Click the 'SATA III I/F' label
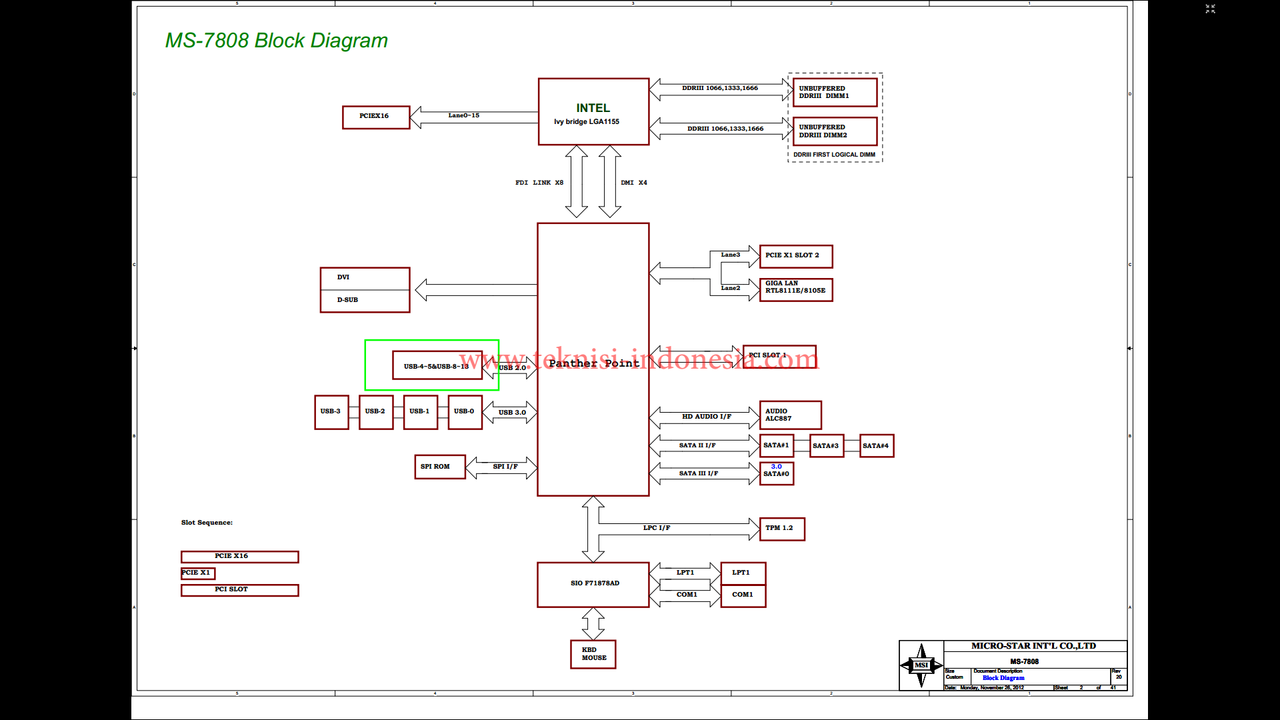1280x720 pixels. pyautogui.click(x=698, y=473)
